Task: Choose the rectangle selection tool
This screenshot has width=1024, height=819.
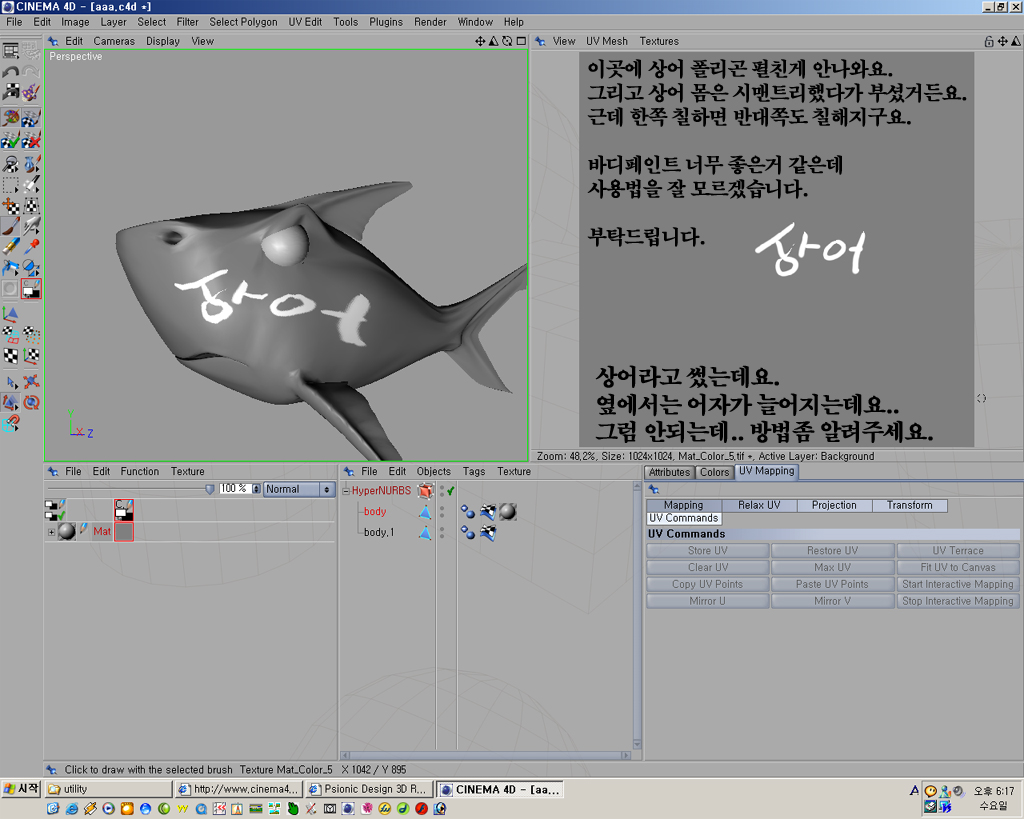Action: coord(10,184)
